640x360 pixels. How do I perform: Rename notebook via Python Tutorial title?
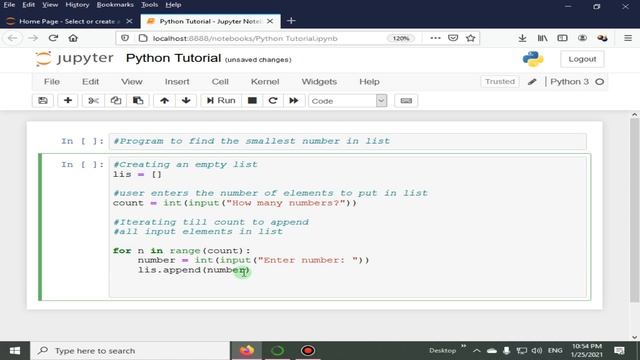[173, 58]
